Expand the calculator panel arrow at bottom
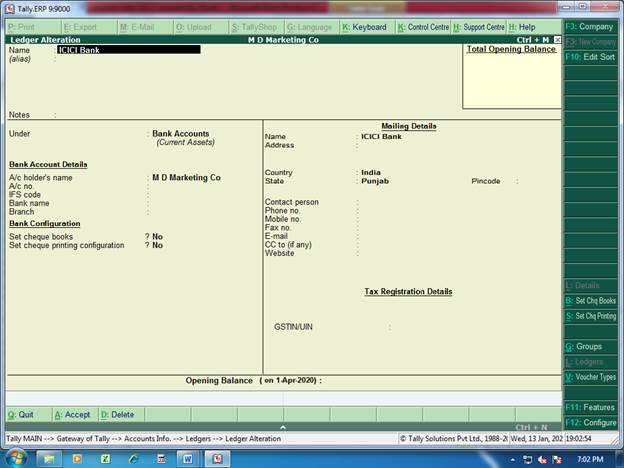This screenshot has height=468, width=624. (x=283, y=427)
